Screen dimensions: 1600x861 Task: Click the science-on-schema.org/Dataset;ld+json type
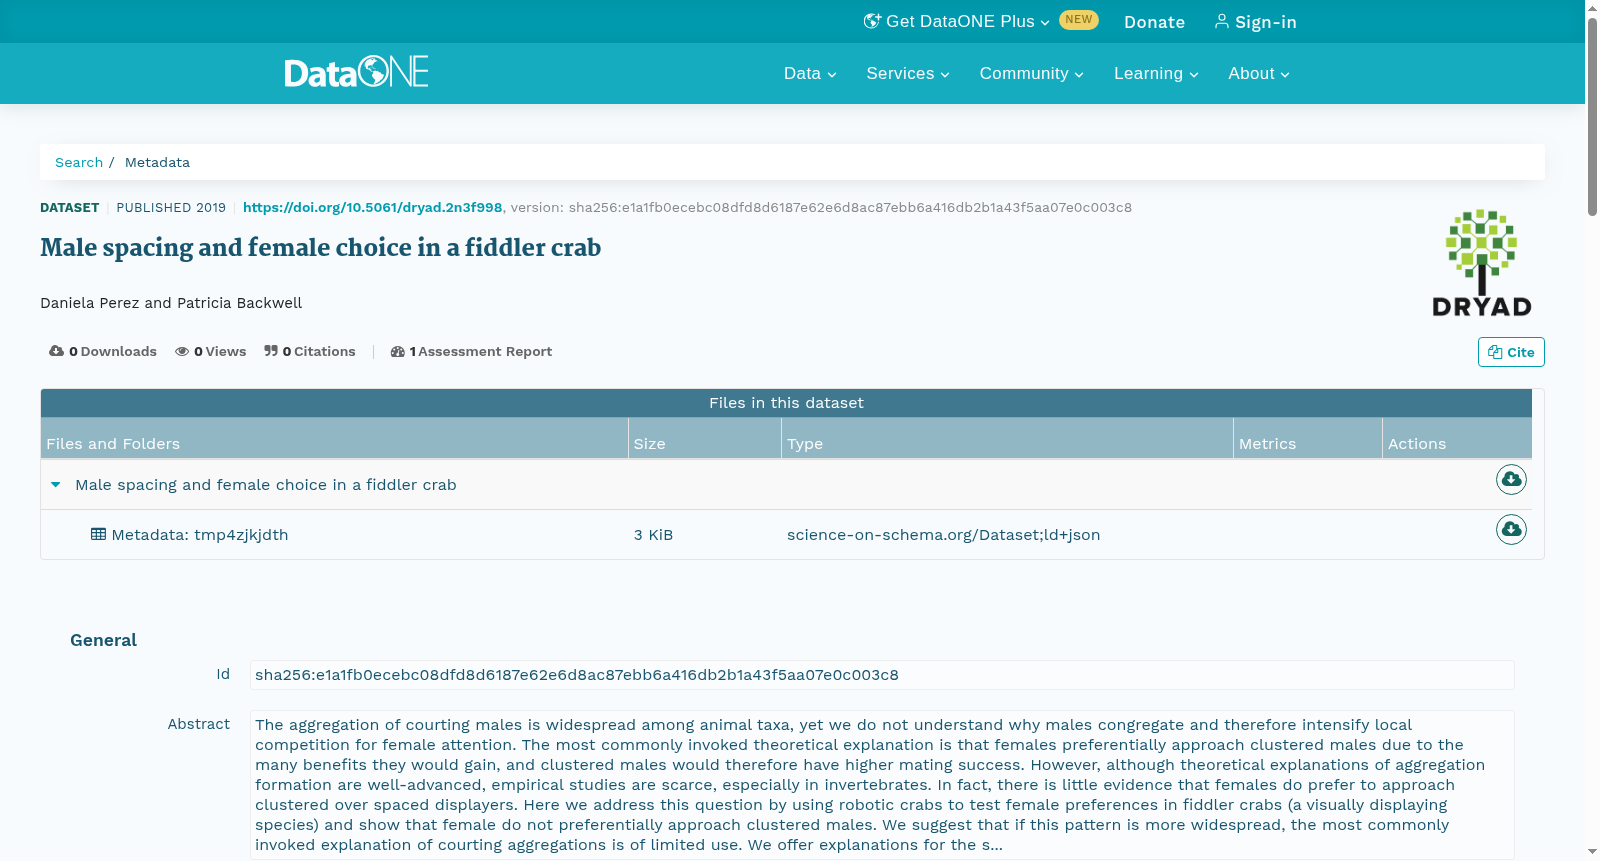[943, 535]
